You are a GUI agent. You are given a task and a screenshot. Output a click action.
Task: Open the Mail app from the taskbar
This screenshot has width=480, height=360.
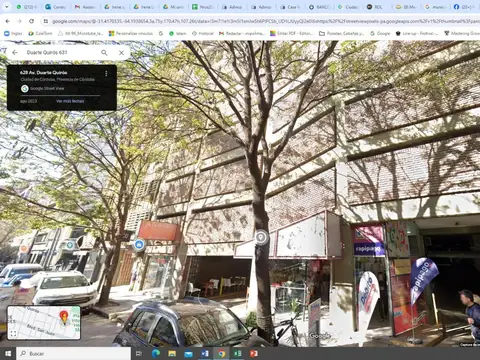pos(188,353)
